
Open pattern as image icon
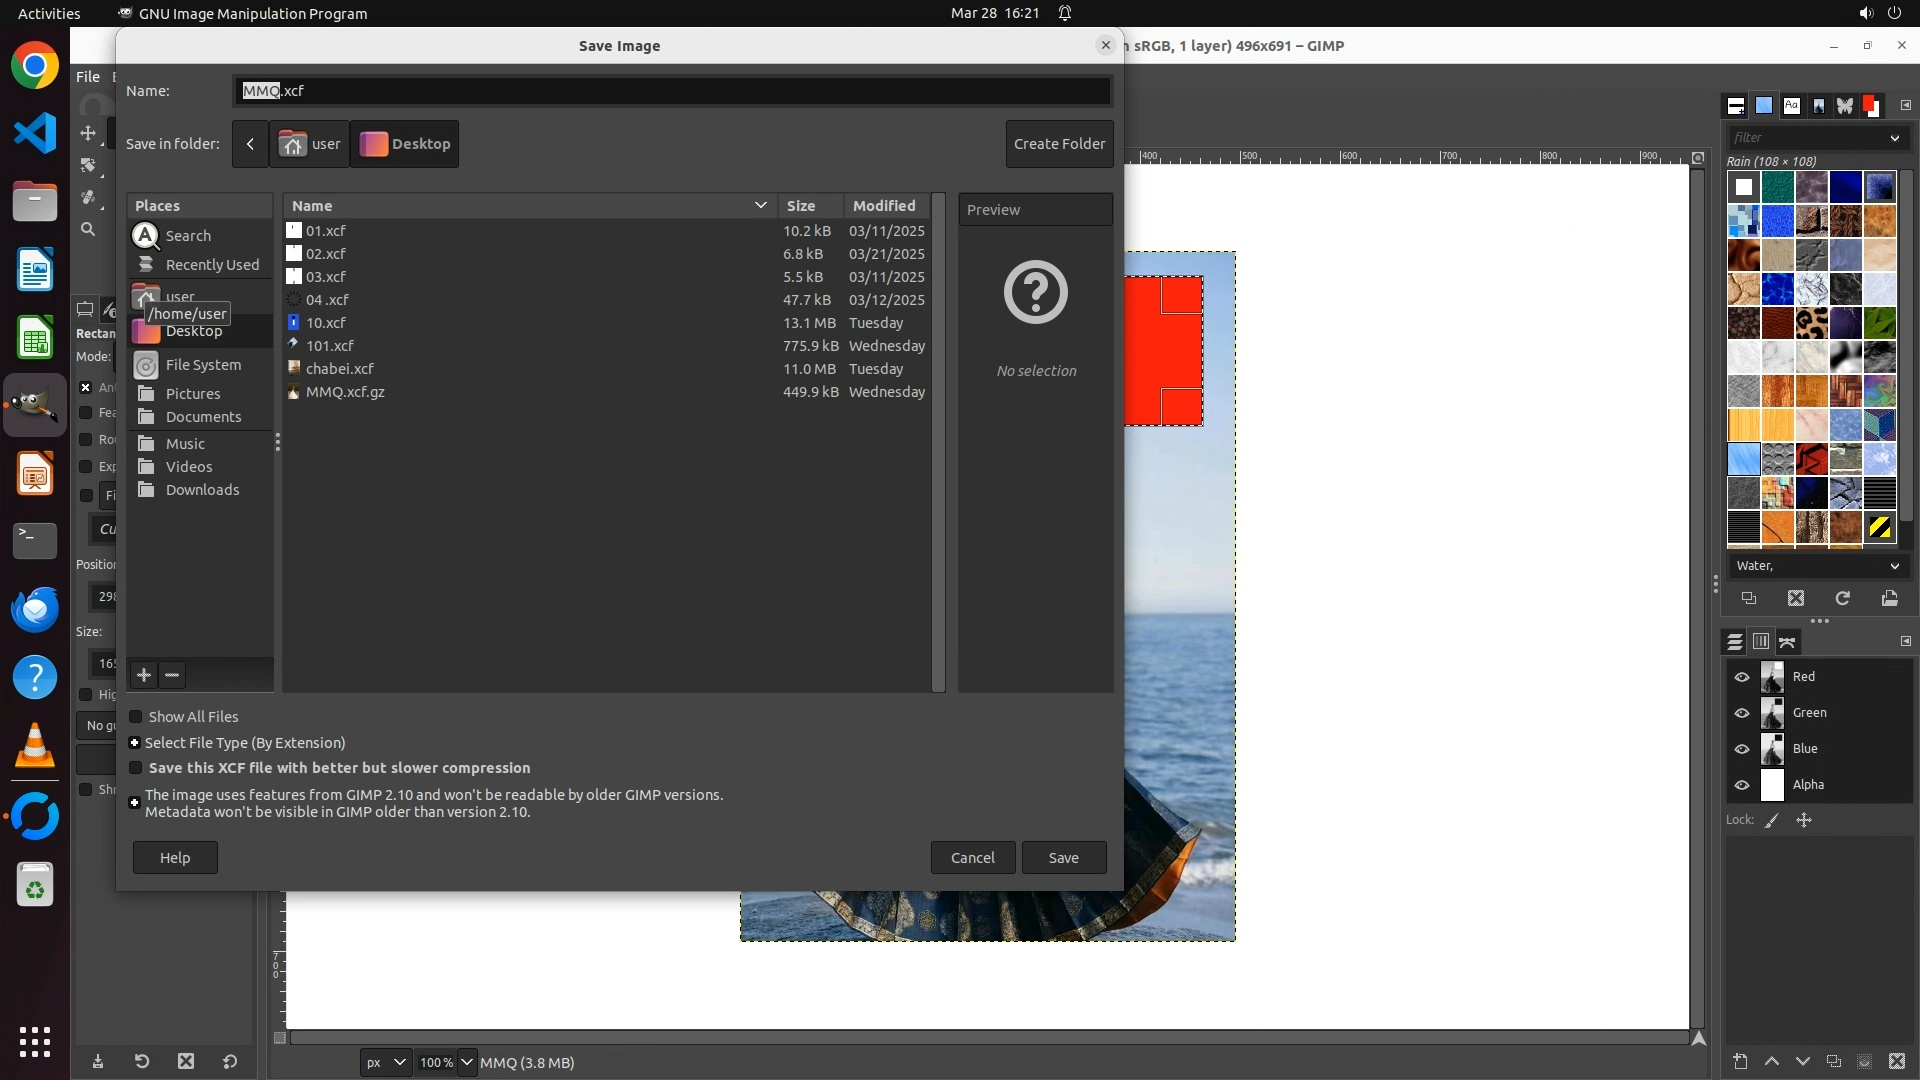[1889, 598]
